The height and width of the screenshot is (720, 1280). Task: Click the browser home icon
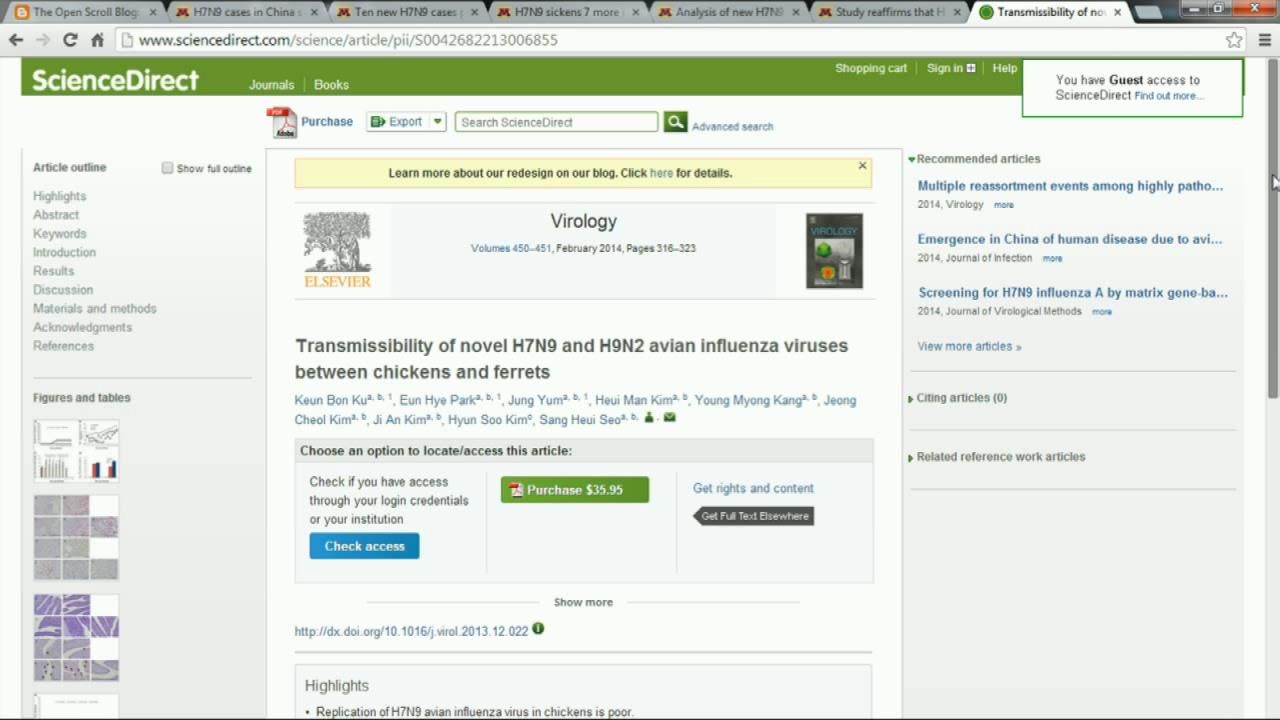coord(97,40)
